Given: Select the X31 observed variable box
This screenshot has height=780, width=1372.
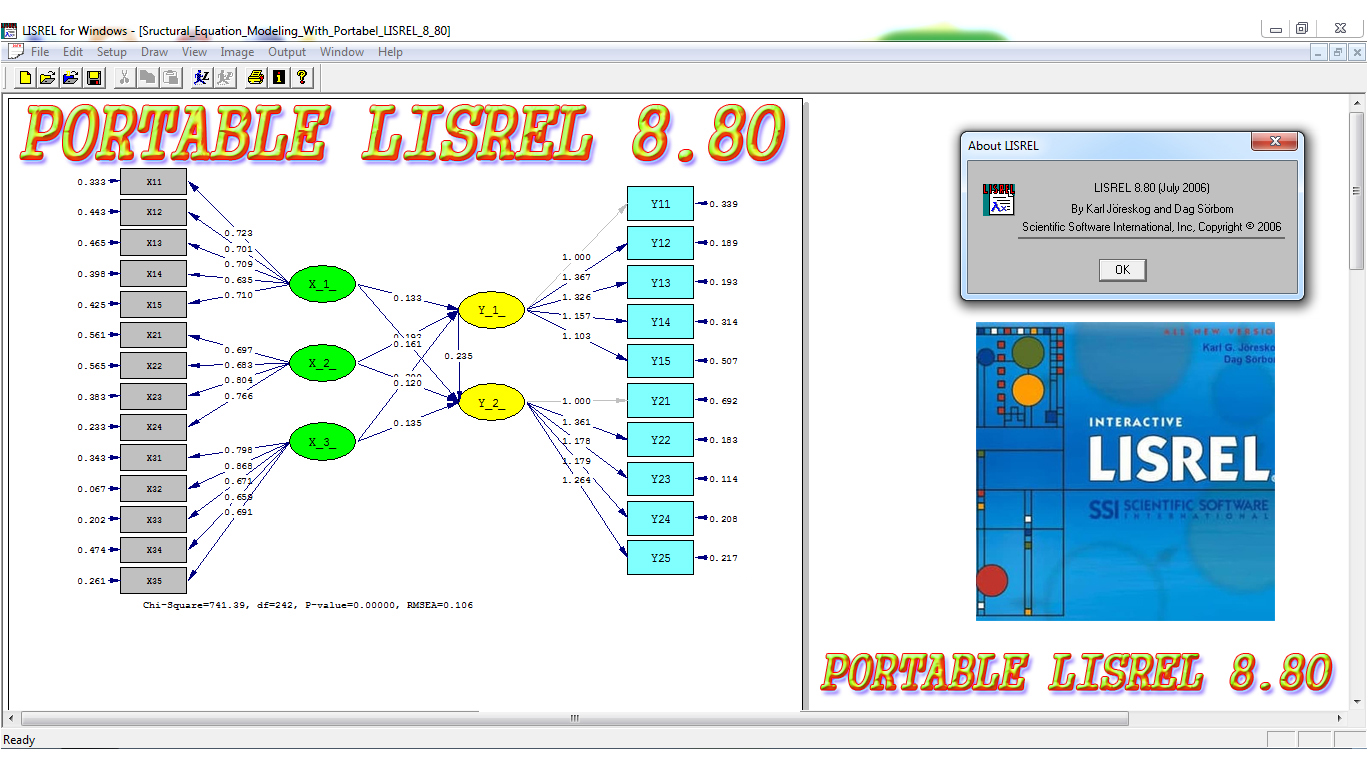Looking at the screenshot, I should 154,458.
